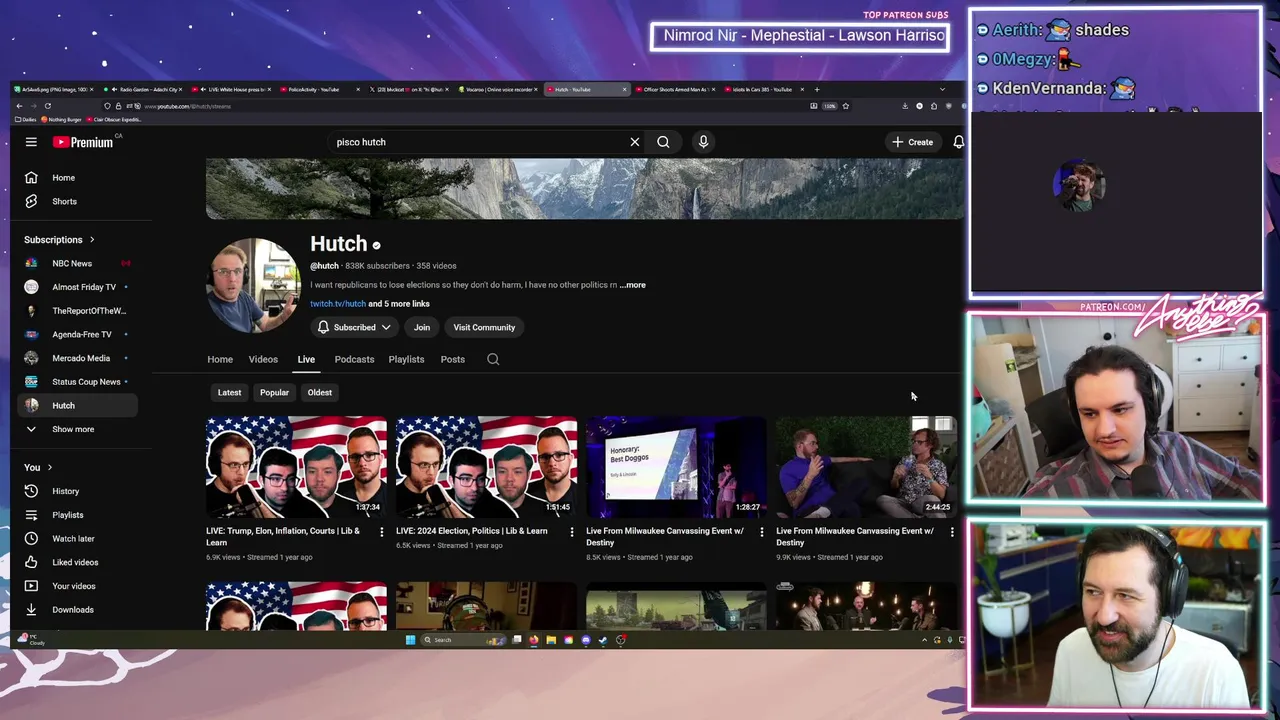Click Hutch channel avatar picture
Viewport: 1280px width, 720px height.
click(x=253, y=285)
